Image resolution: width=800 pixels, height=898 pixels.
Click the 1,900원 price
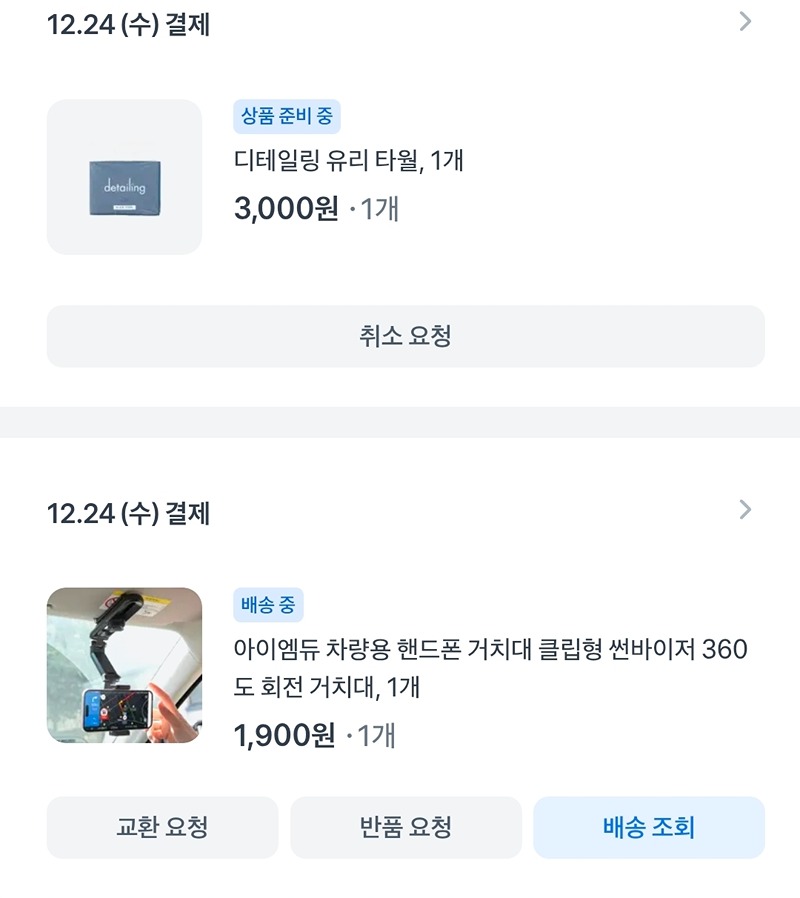tap(285, 735)
